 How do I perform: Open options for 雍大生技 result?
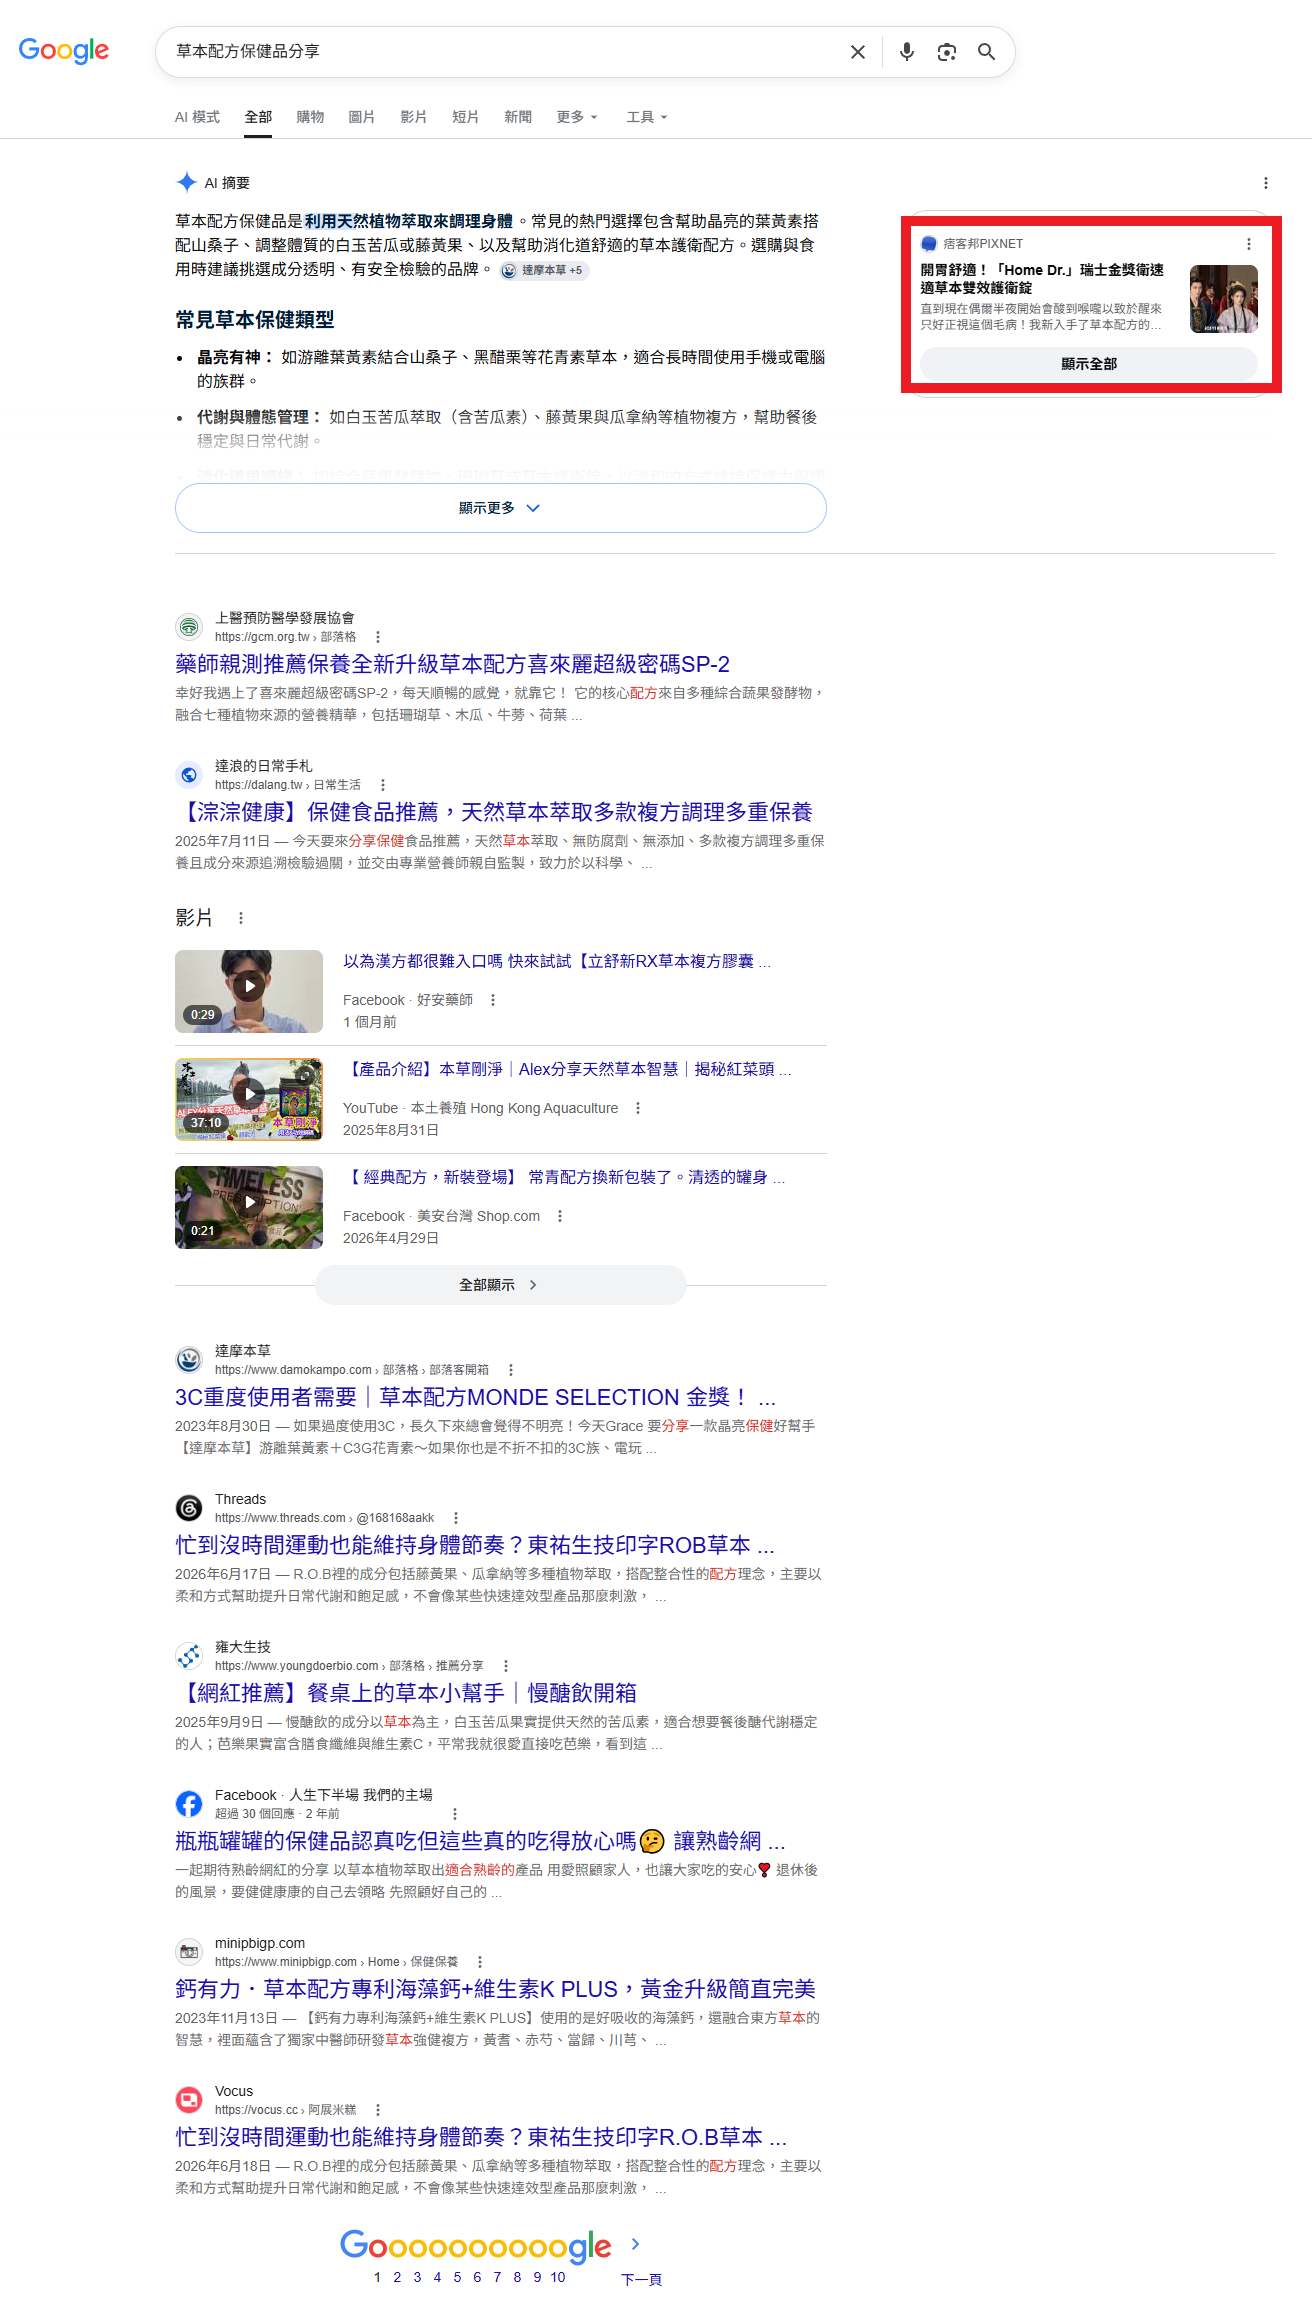(506, 1666)
